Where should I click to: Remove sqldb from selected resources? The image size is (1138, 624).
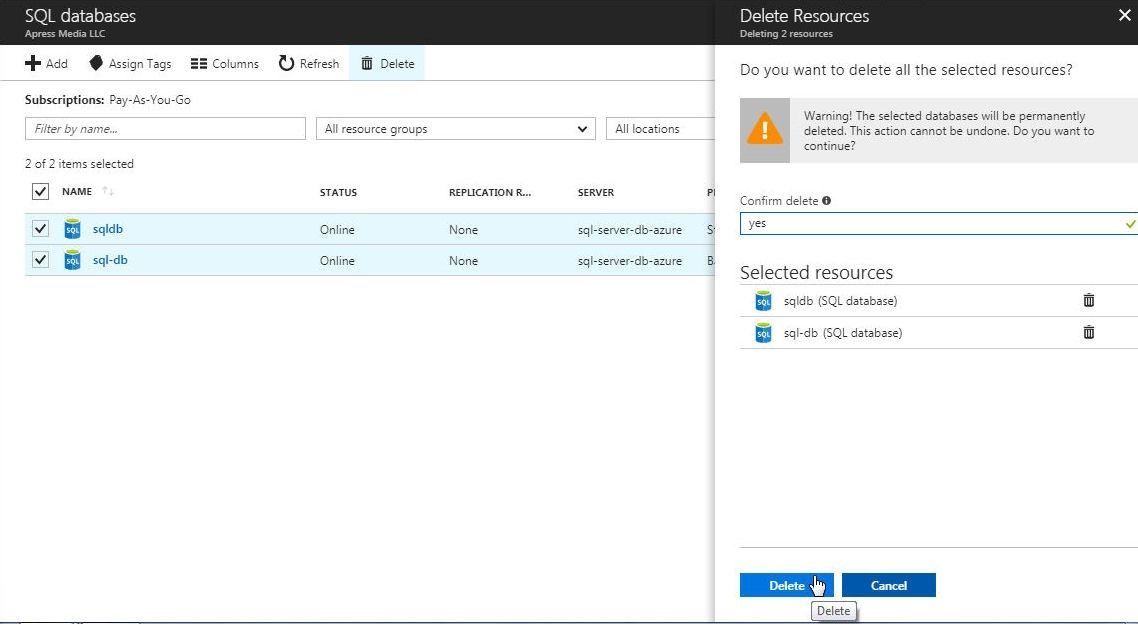point(1089,300)
